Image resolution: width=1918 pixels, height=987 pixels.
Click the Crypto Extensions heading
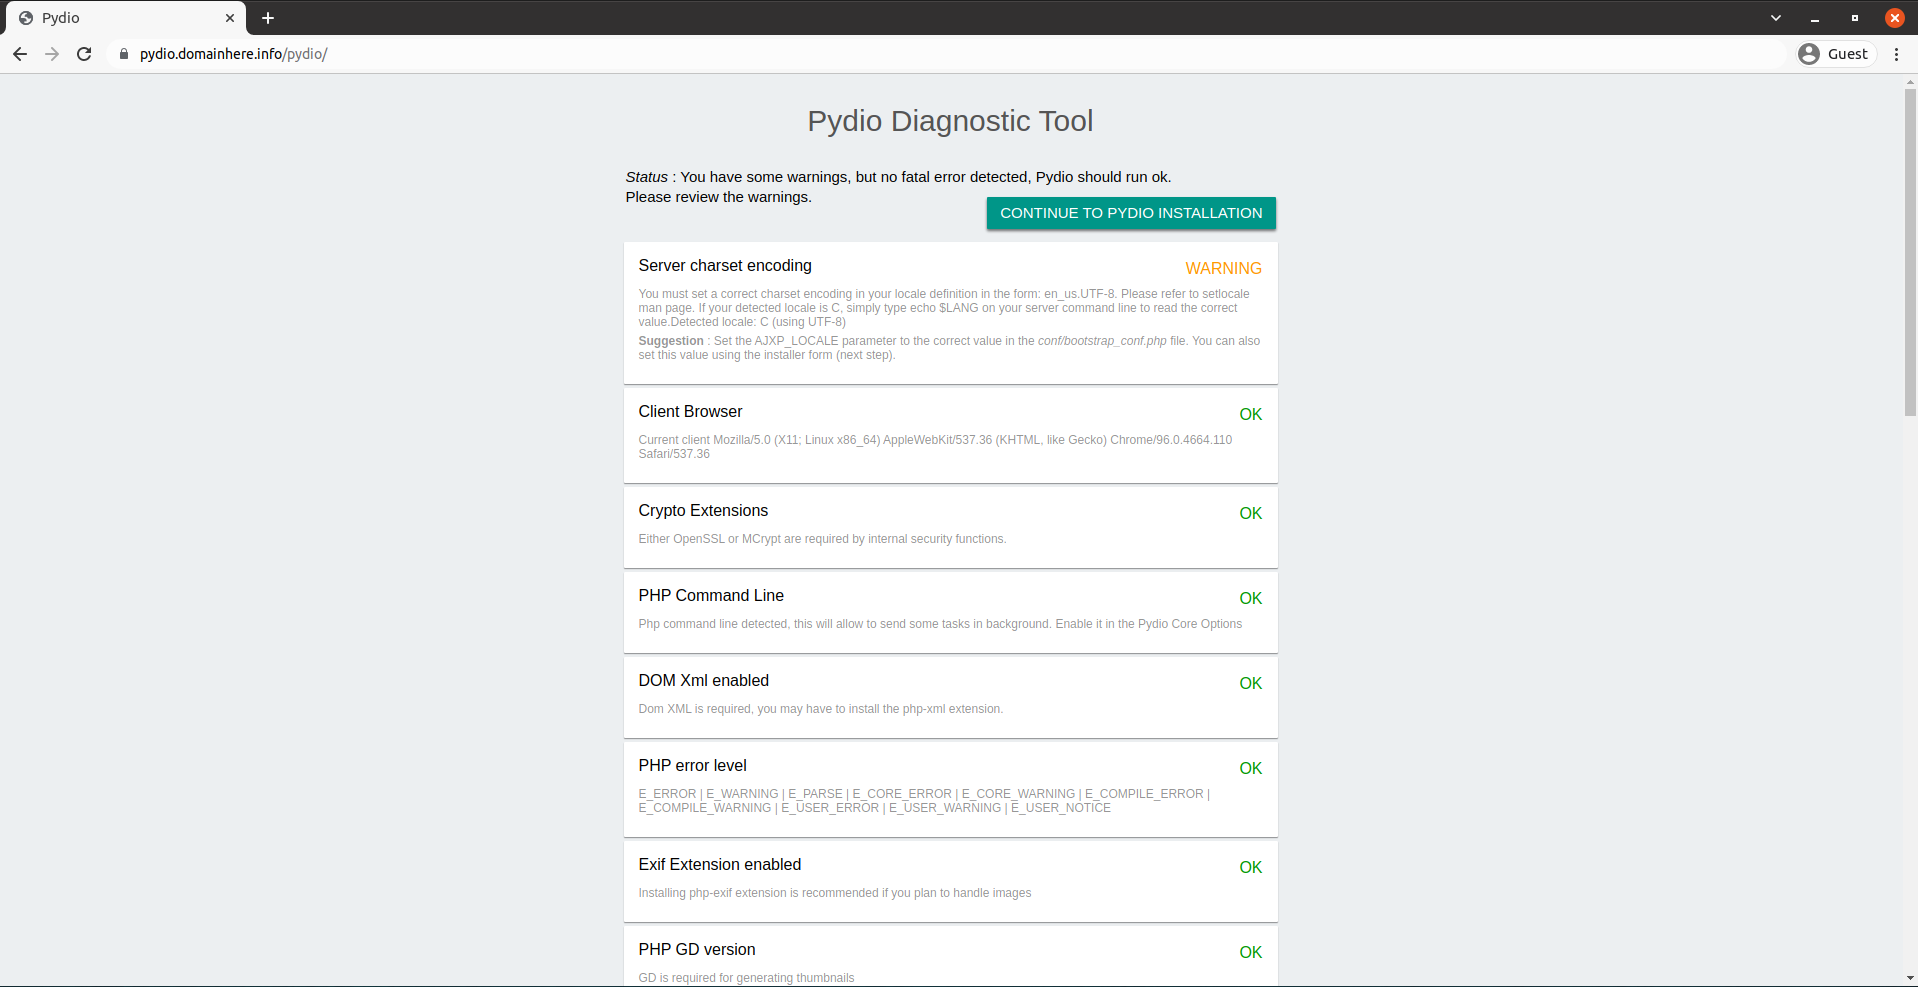point(703,510)
